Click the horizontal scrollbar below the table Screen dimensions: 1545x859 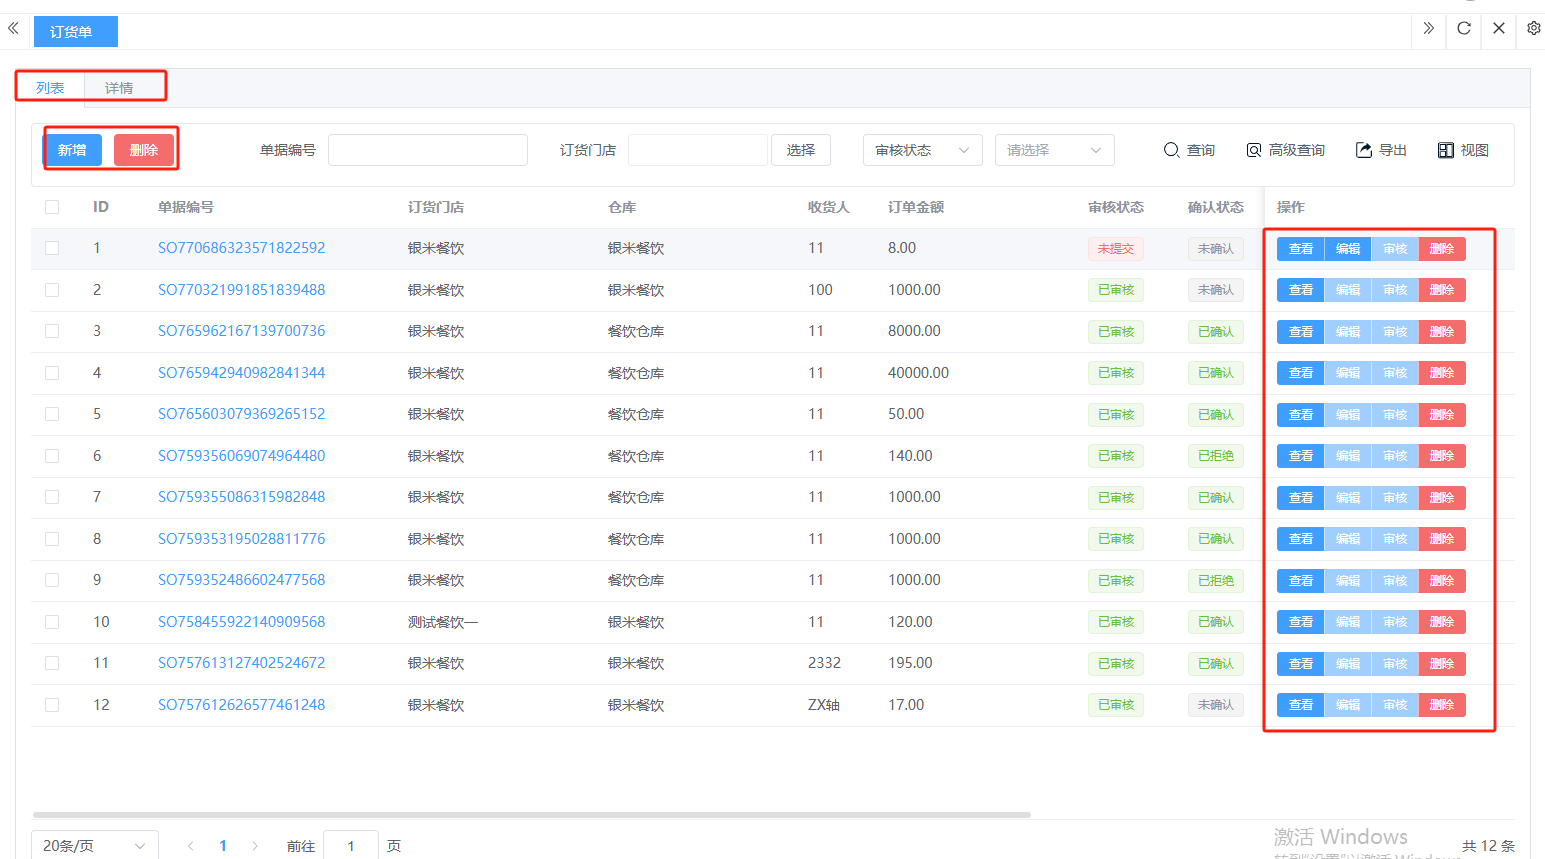pyautogui.click(x=530, y=815)
